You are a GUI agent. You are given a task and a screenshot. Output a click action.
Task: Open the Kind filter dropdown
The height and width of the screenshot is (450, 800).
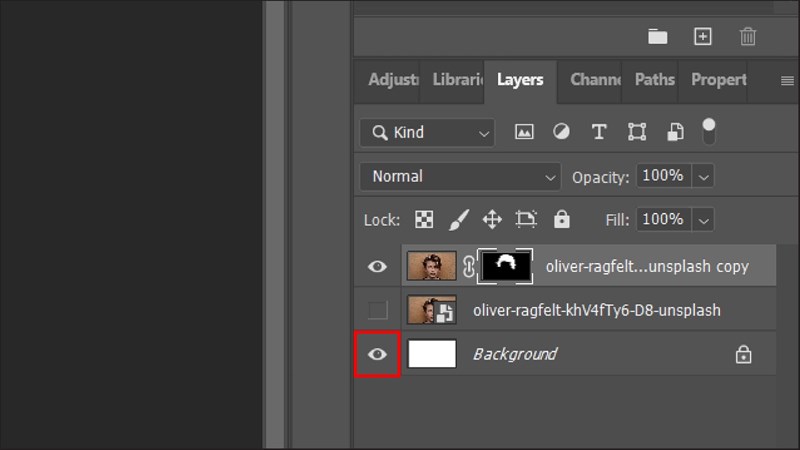click(427, 133)
